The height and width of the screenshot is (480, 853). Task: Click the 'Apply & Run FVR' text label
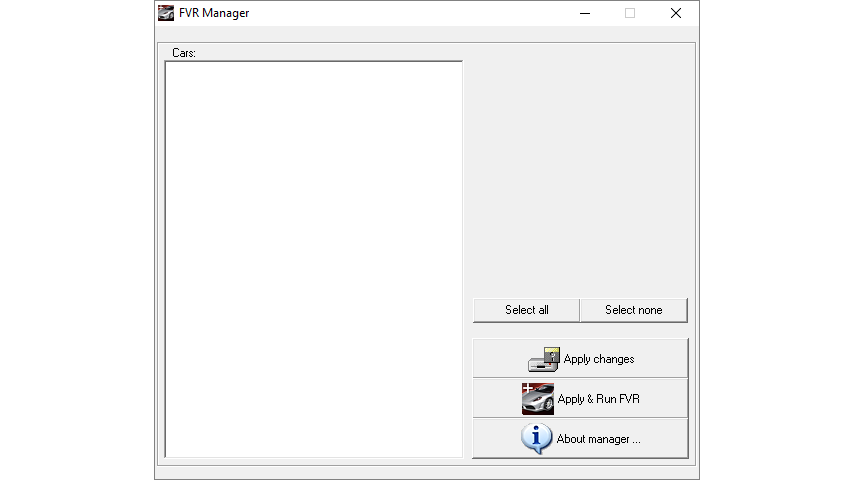click(x=598, y=399)
